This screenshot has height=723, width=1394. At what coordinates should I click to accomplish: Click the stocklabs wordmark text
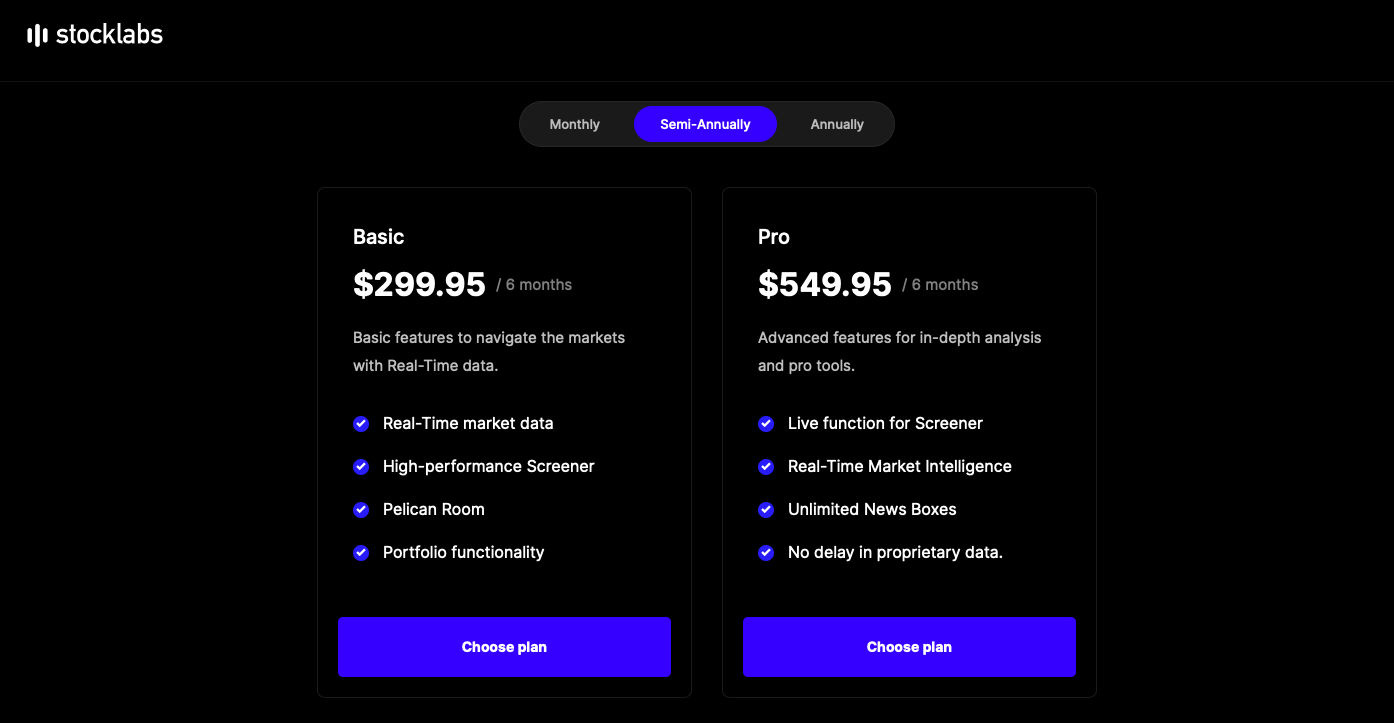(109, 35)
